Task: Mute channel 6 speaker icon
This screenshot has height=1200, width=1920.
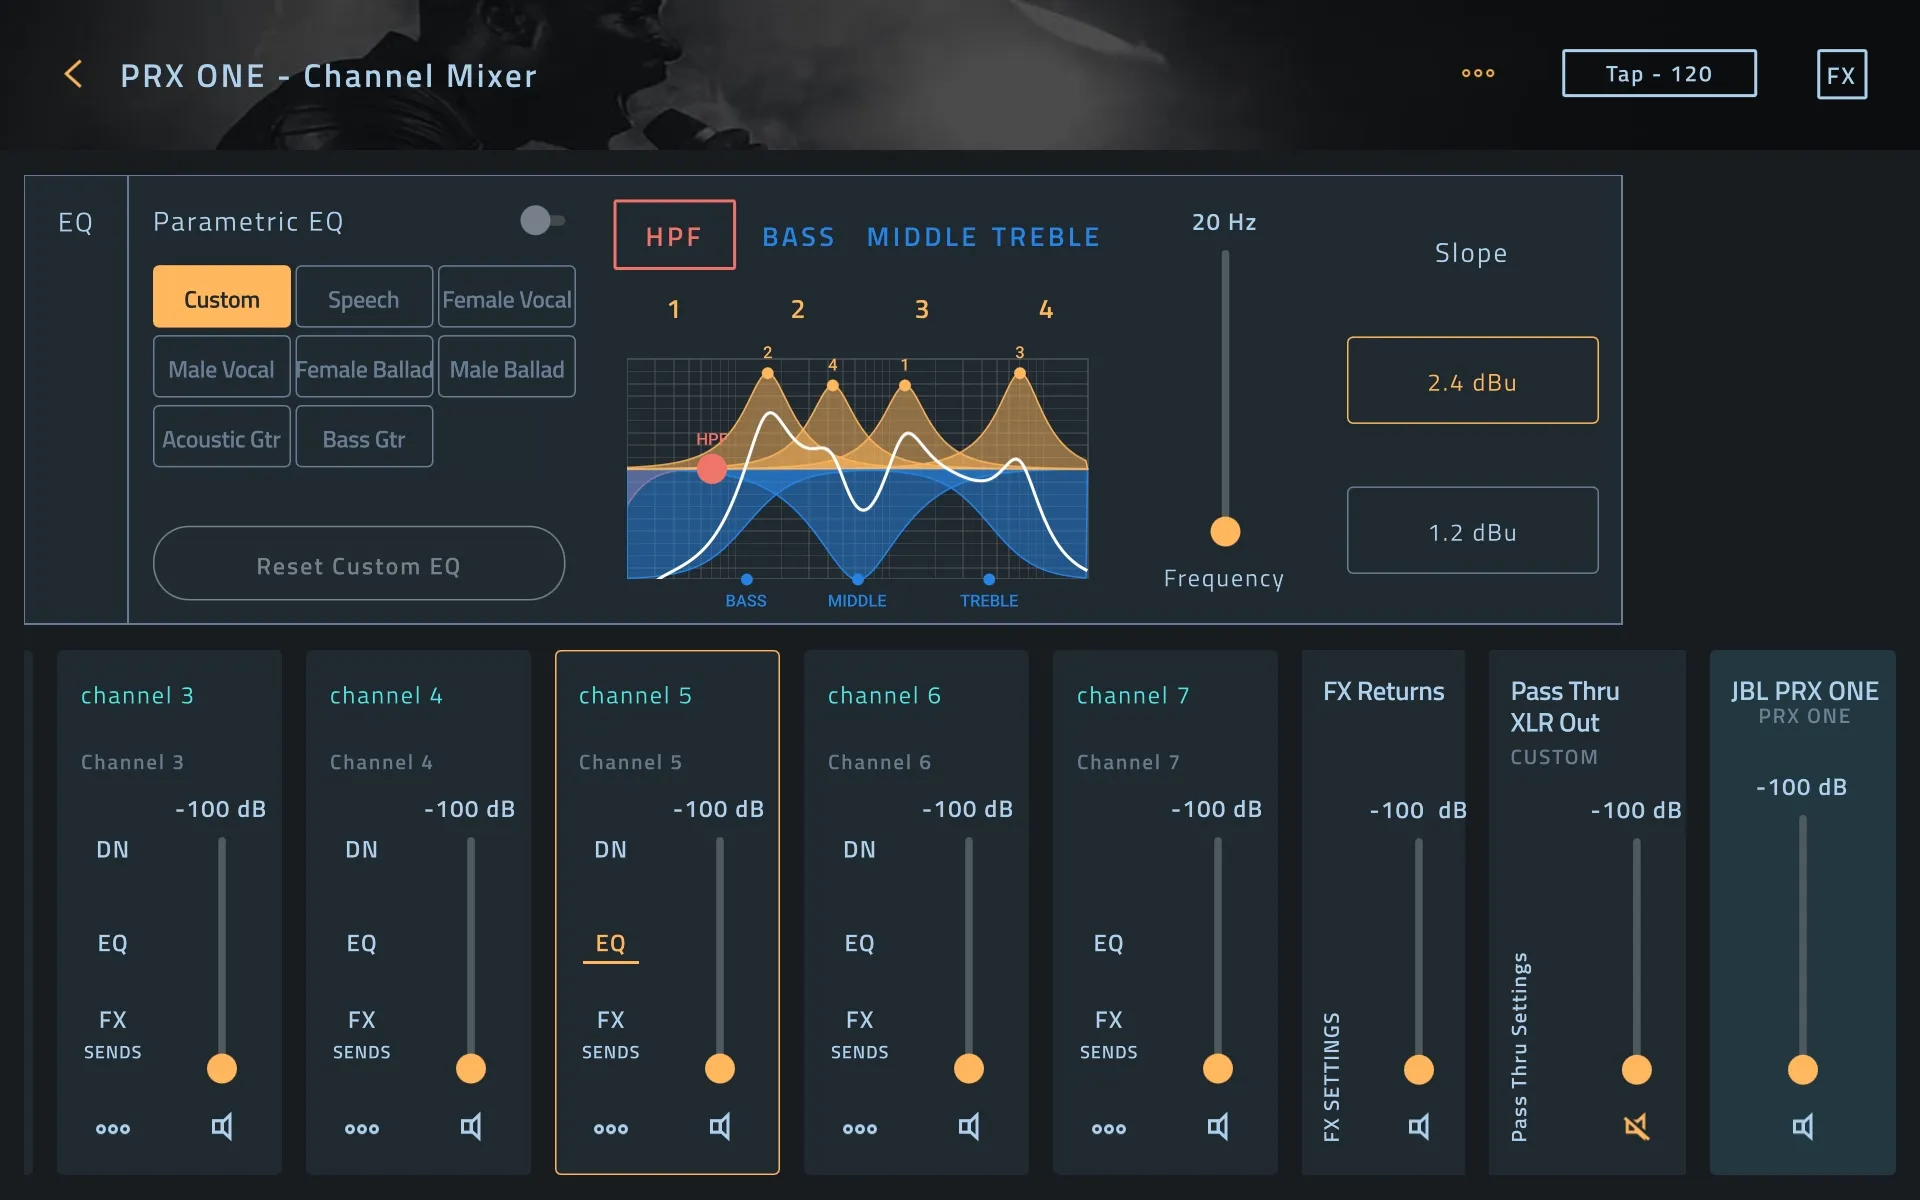Action: coord(969,1125)
